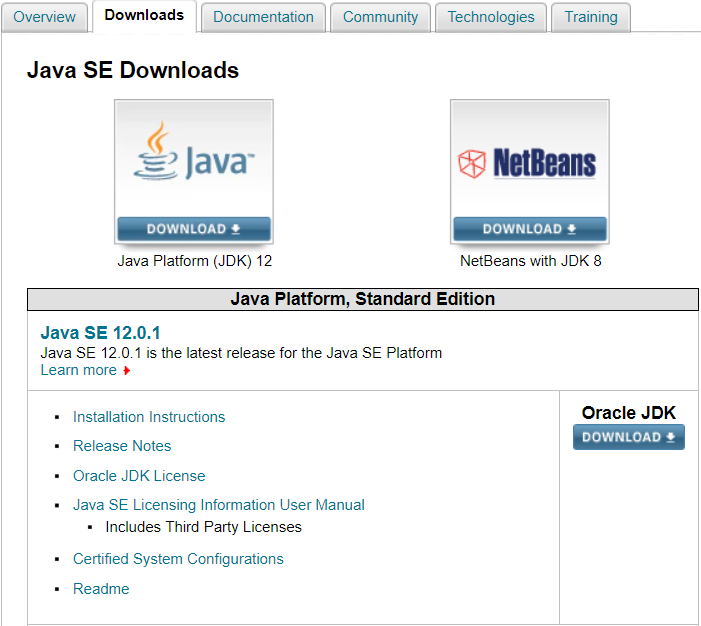Select the Downloads tab
The height and width of the screenshot is (626, 701).
pyautogui.click(x=144, y=16)
